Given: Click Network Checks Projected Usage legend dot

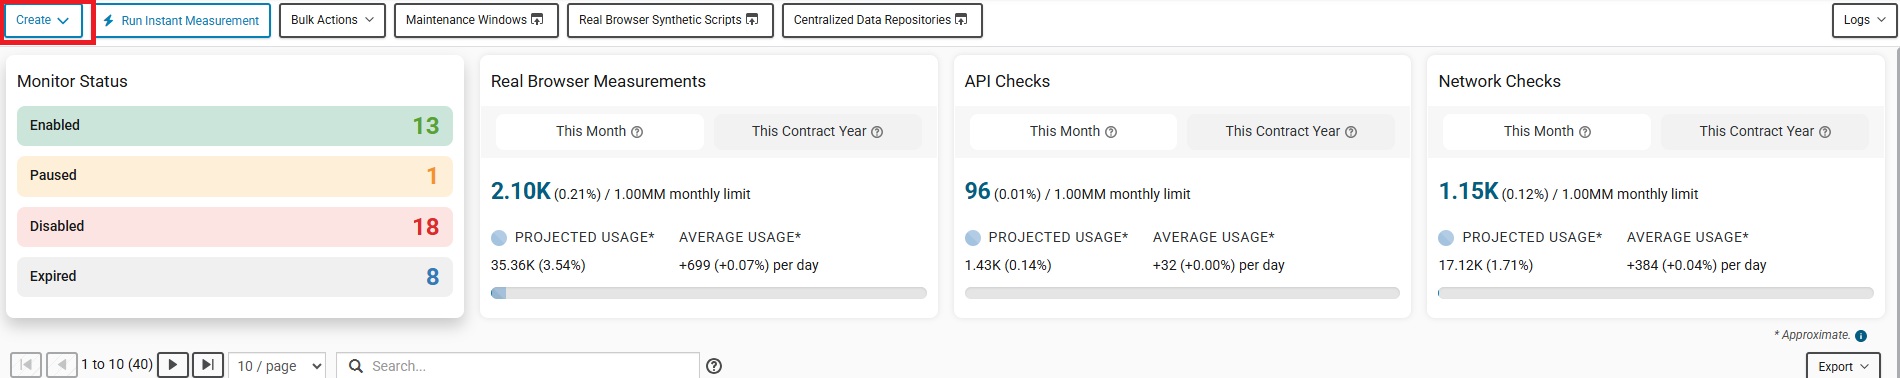Looking at the screenshot, I should [1446, 238].
